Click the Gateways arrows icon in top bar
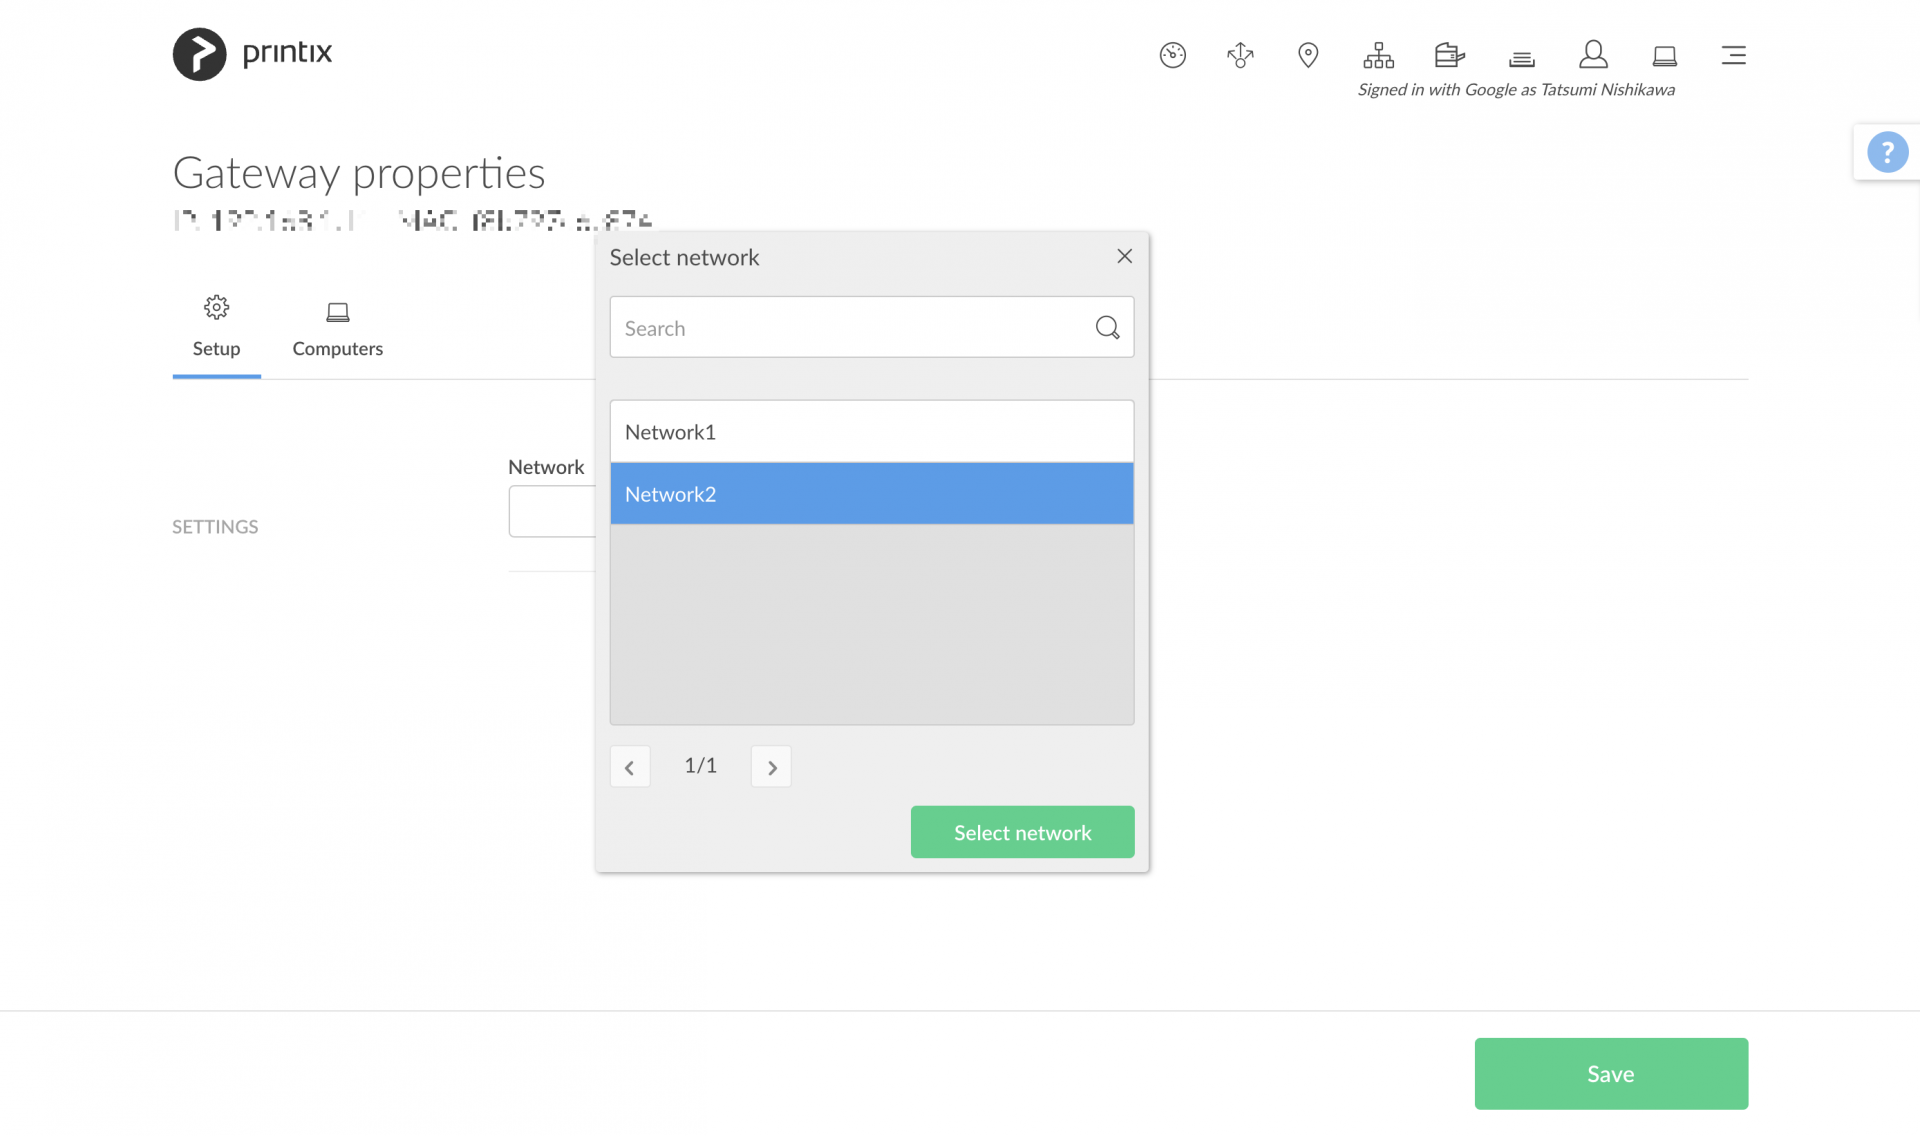The width and height of the screenshot is (1920, 1136). [x=1239, y=55]
